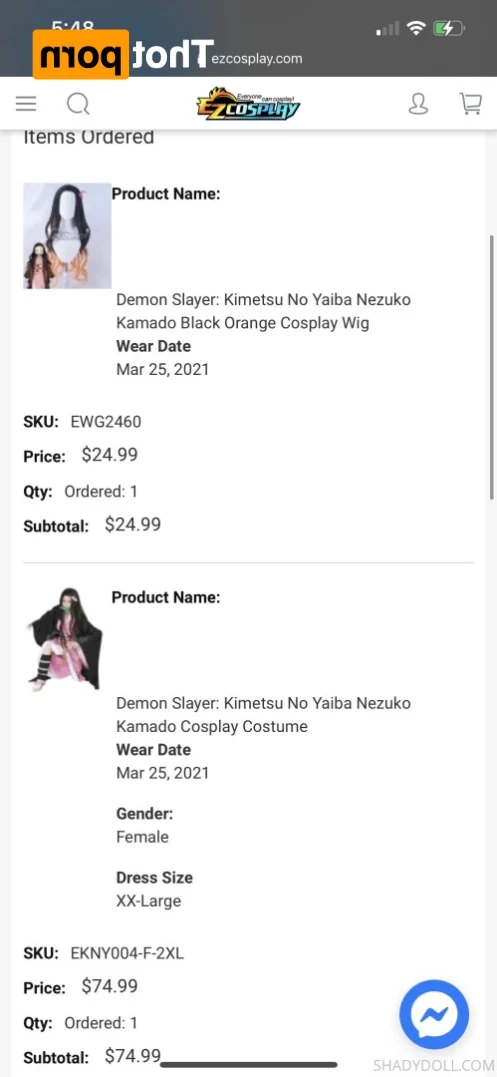The width and height of the screenshot is (497, 1077).
Task: Tap the battery charging indicator
Action: [x=449, y=28]
